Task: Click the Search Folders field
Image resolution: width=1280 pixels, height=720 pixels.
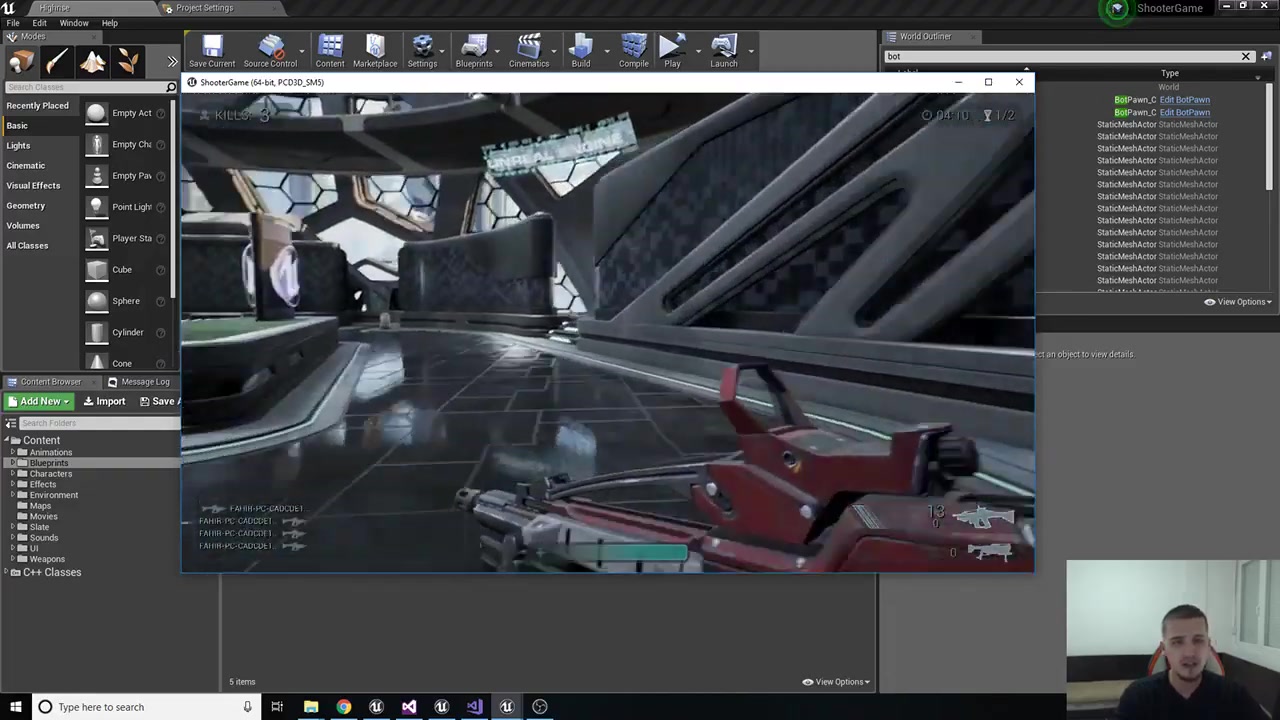Action: tap(98, 424)
